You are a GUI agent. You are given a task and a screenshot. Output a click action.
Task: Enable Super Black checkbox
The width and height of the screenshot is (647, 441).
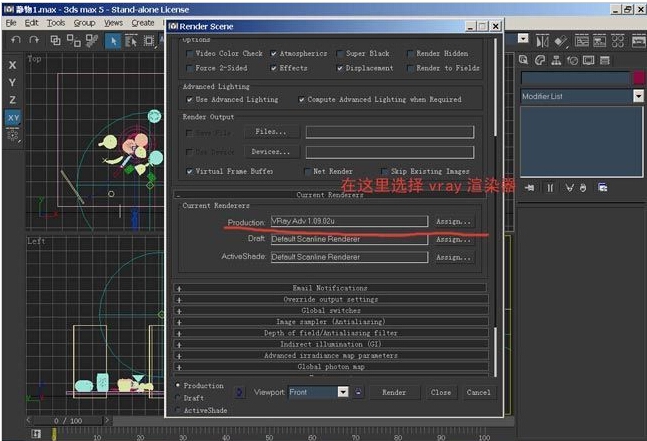click(x=340, y=54)
